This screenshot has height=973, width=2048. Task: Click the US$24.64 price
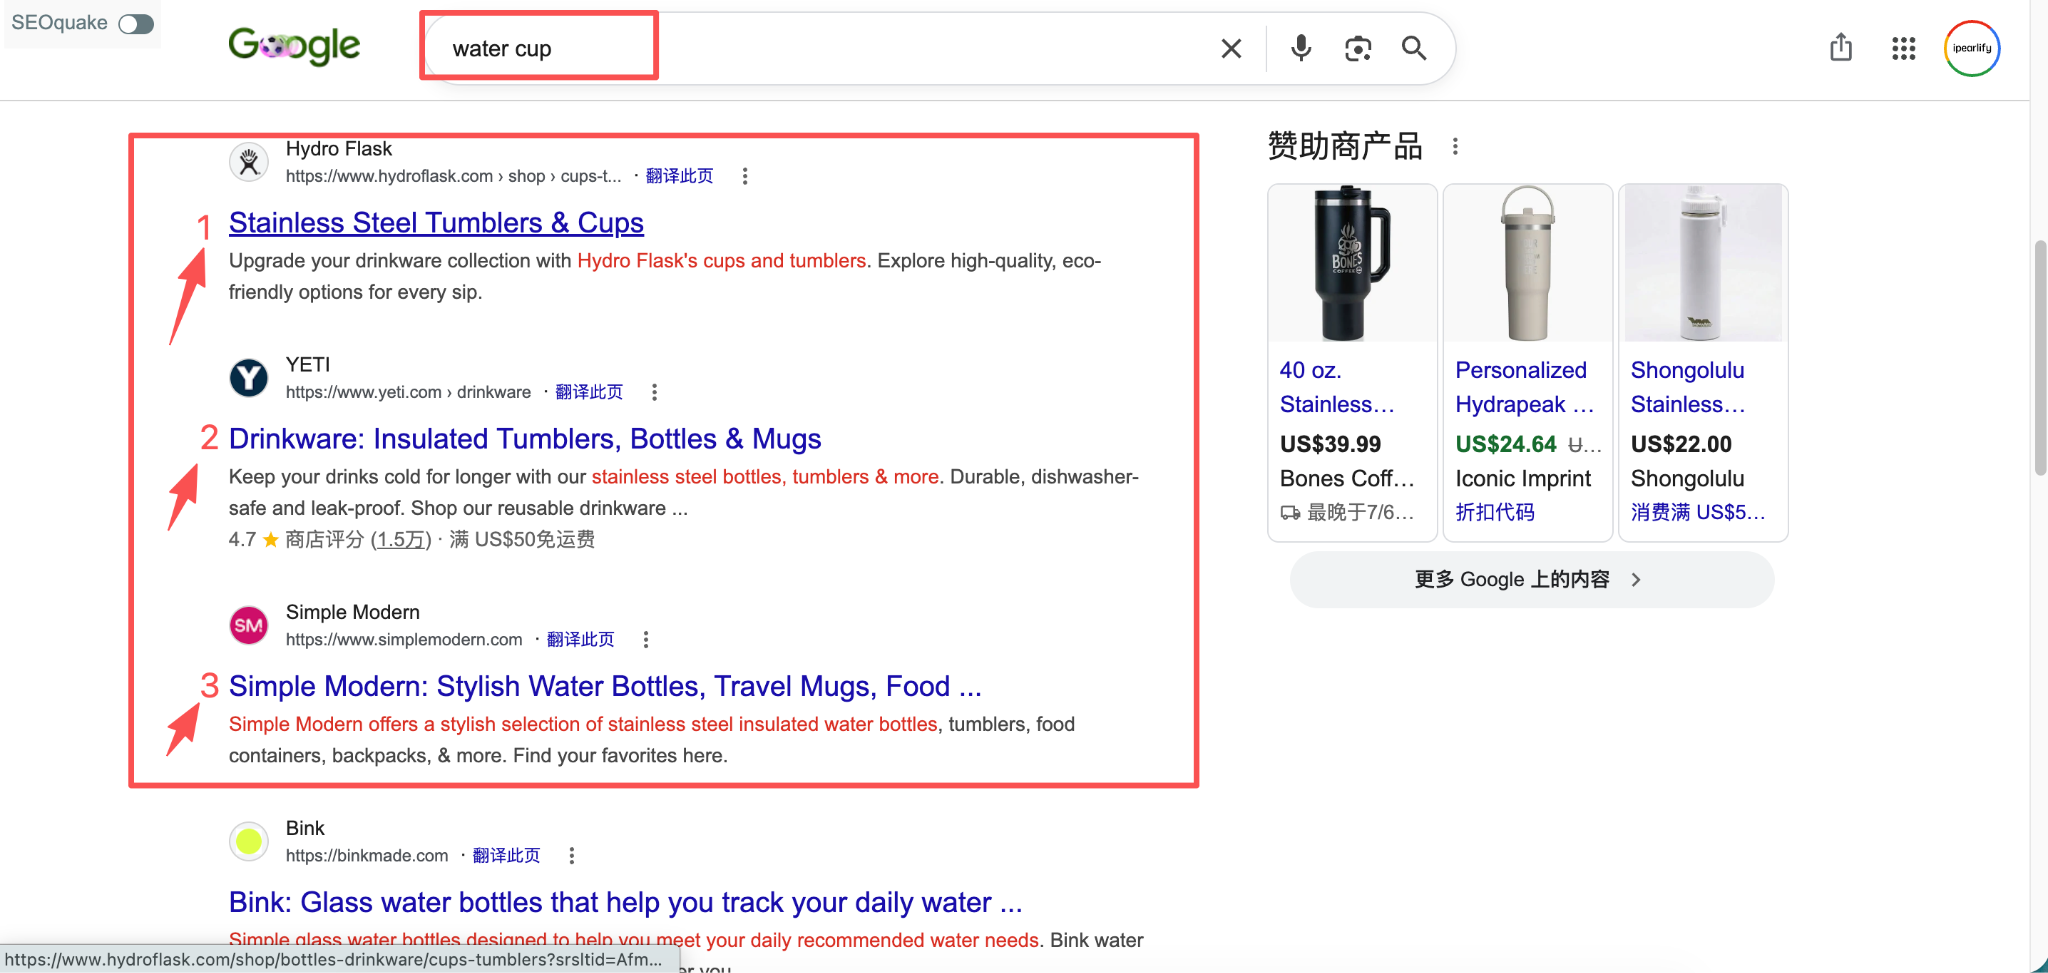(1506, 444)
